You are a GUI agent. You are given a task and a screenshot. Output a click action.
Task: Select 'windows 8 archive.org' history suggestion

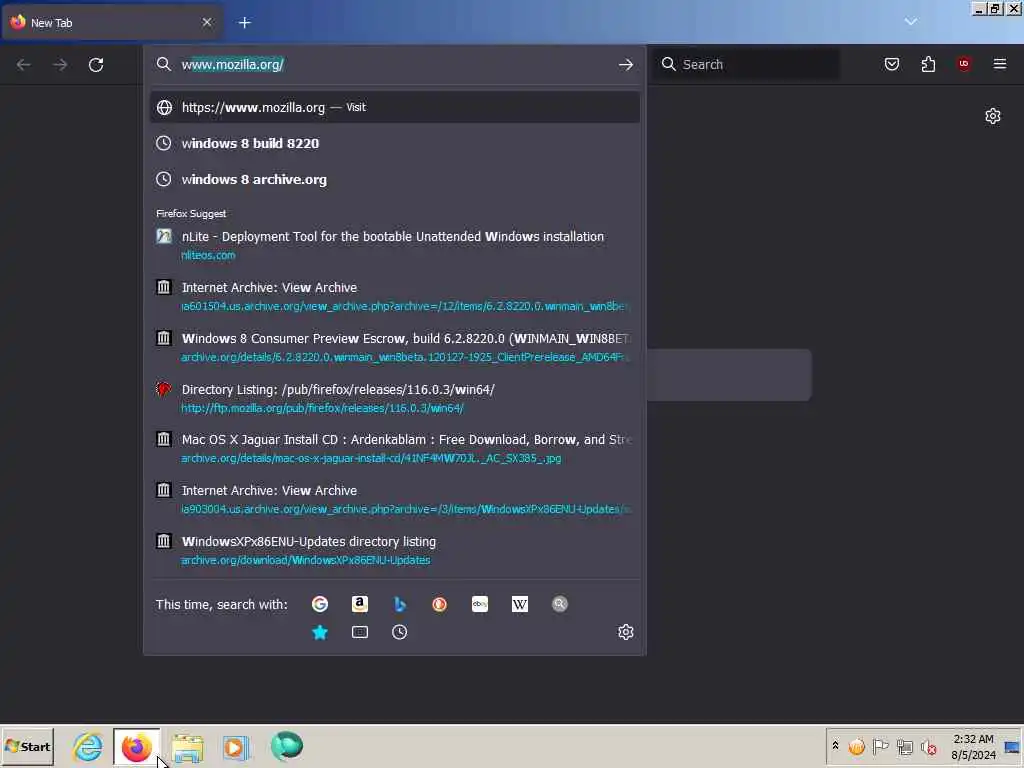click(394, 179)
